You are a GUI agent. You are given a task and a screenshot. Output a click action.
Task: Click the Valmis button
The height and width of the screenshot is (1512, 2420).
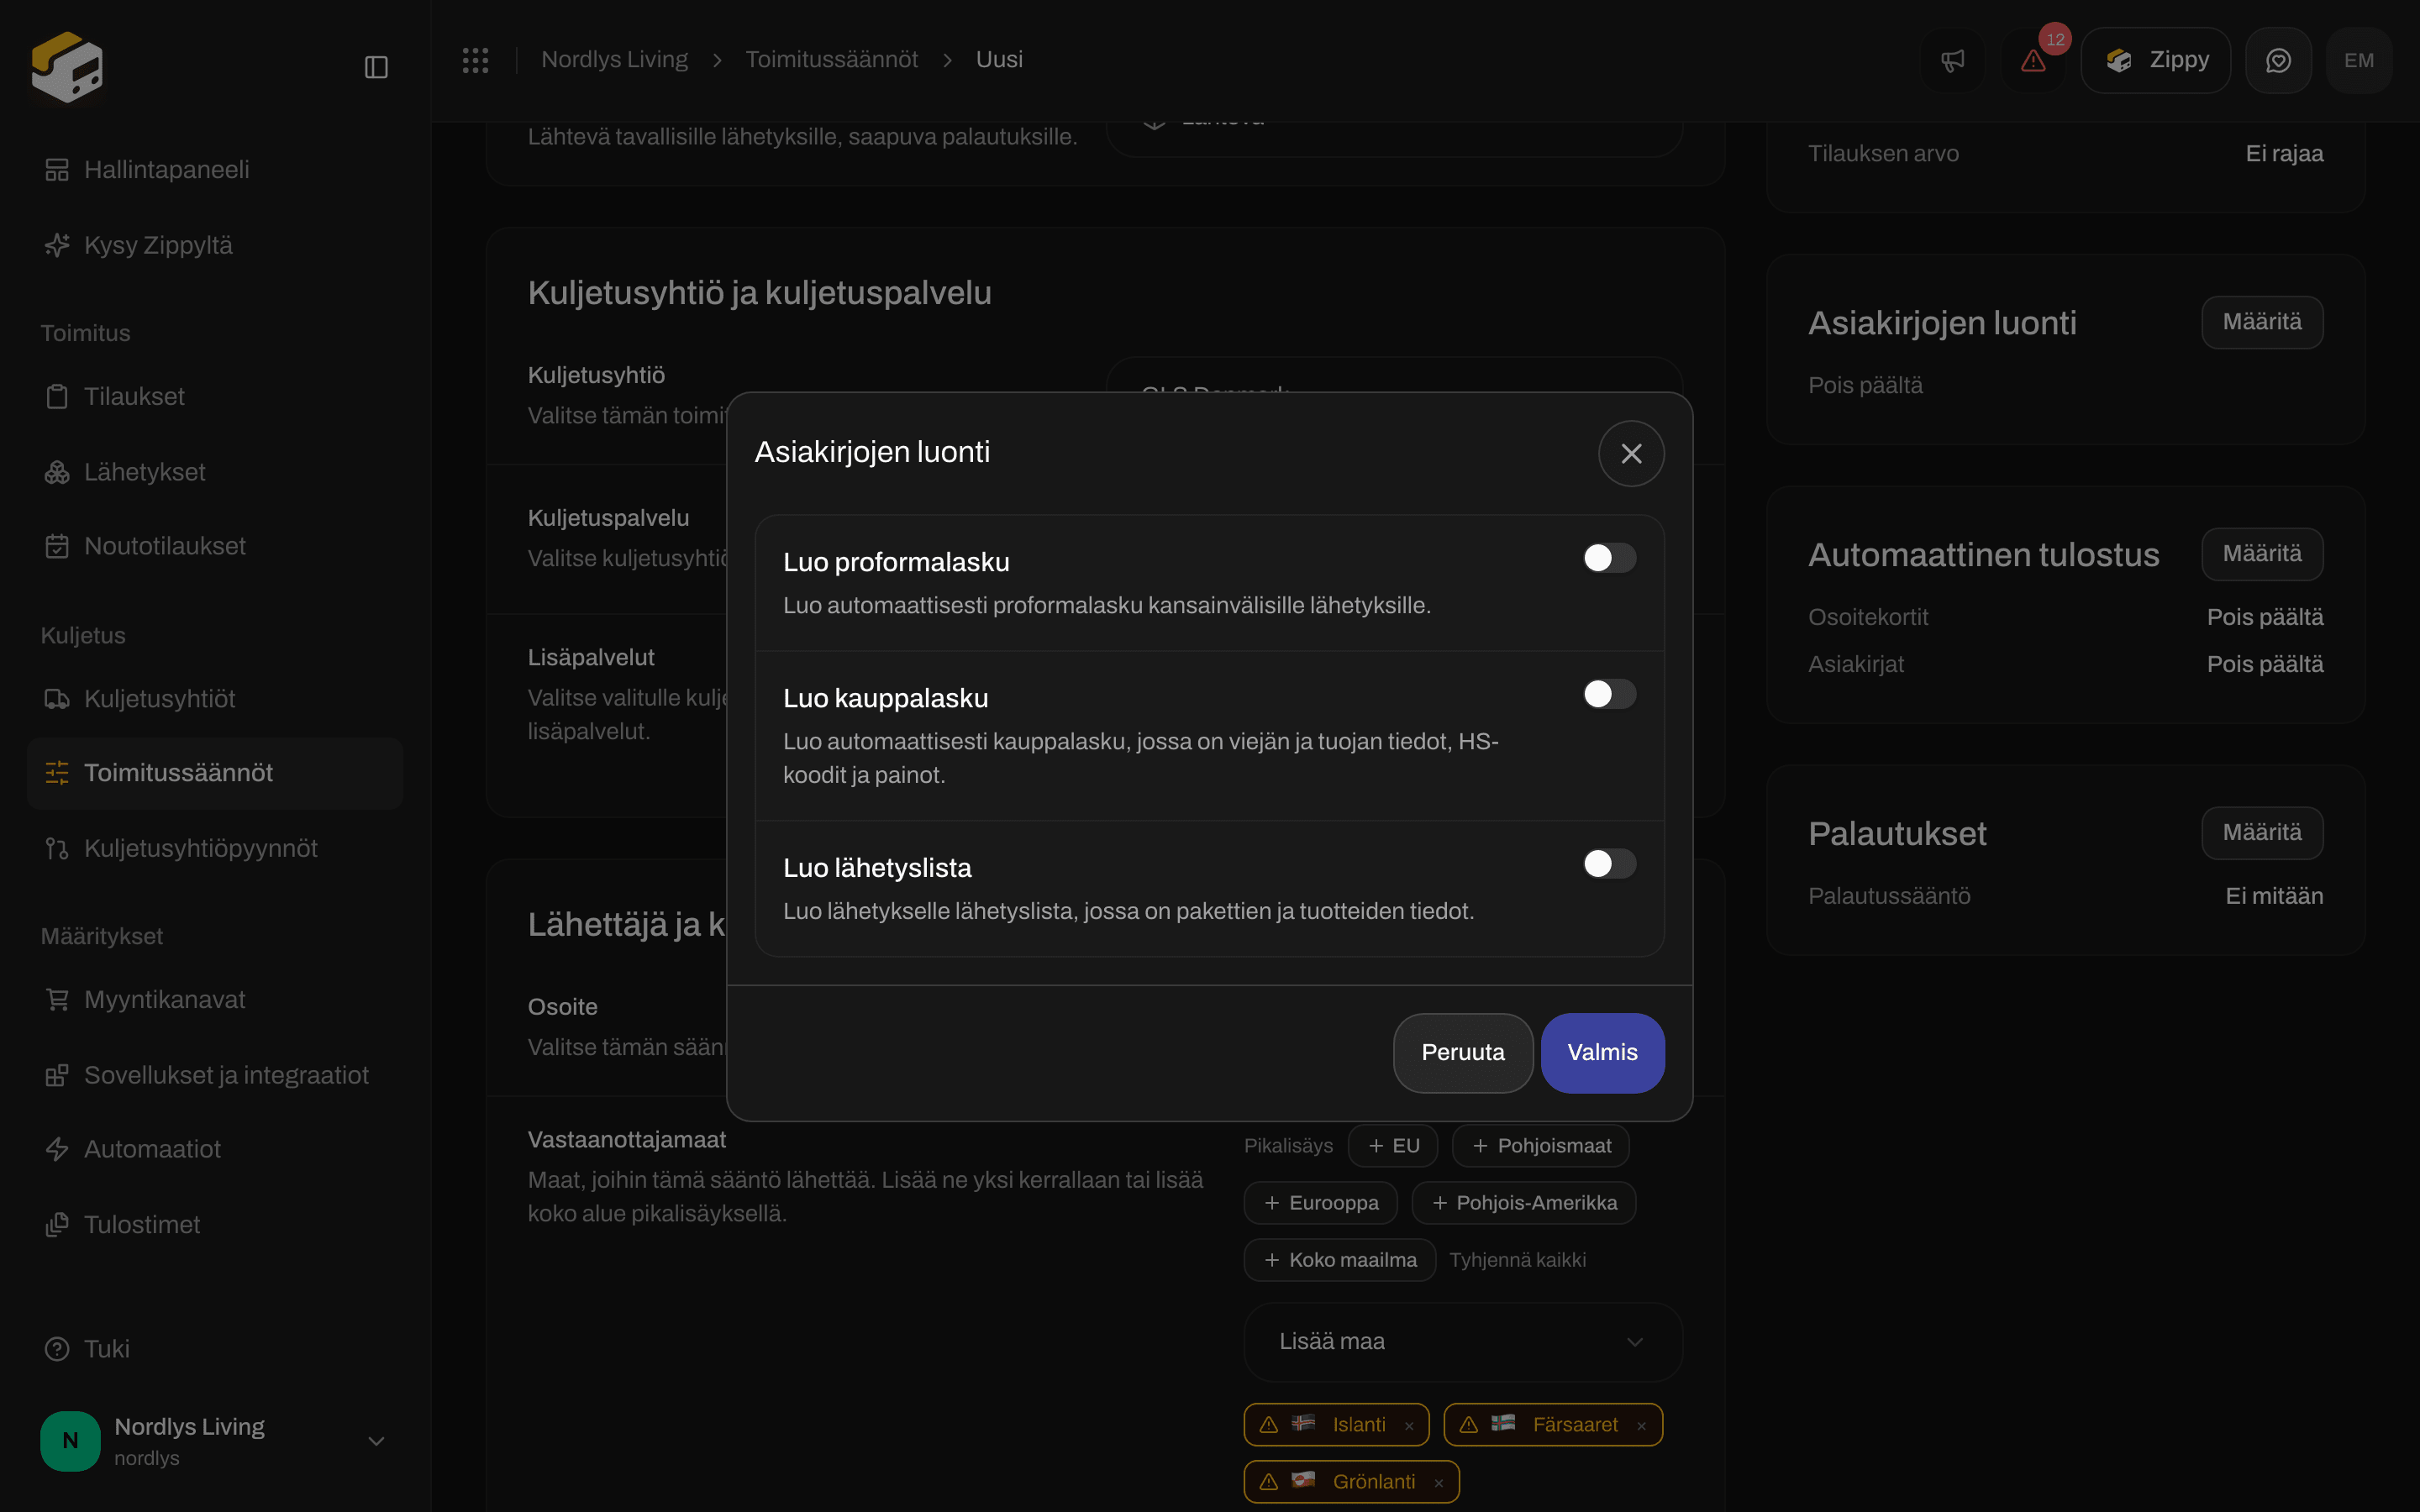tap(1602, 1053)
